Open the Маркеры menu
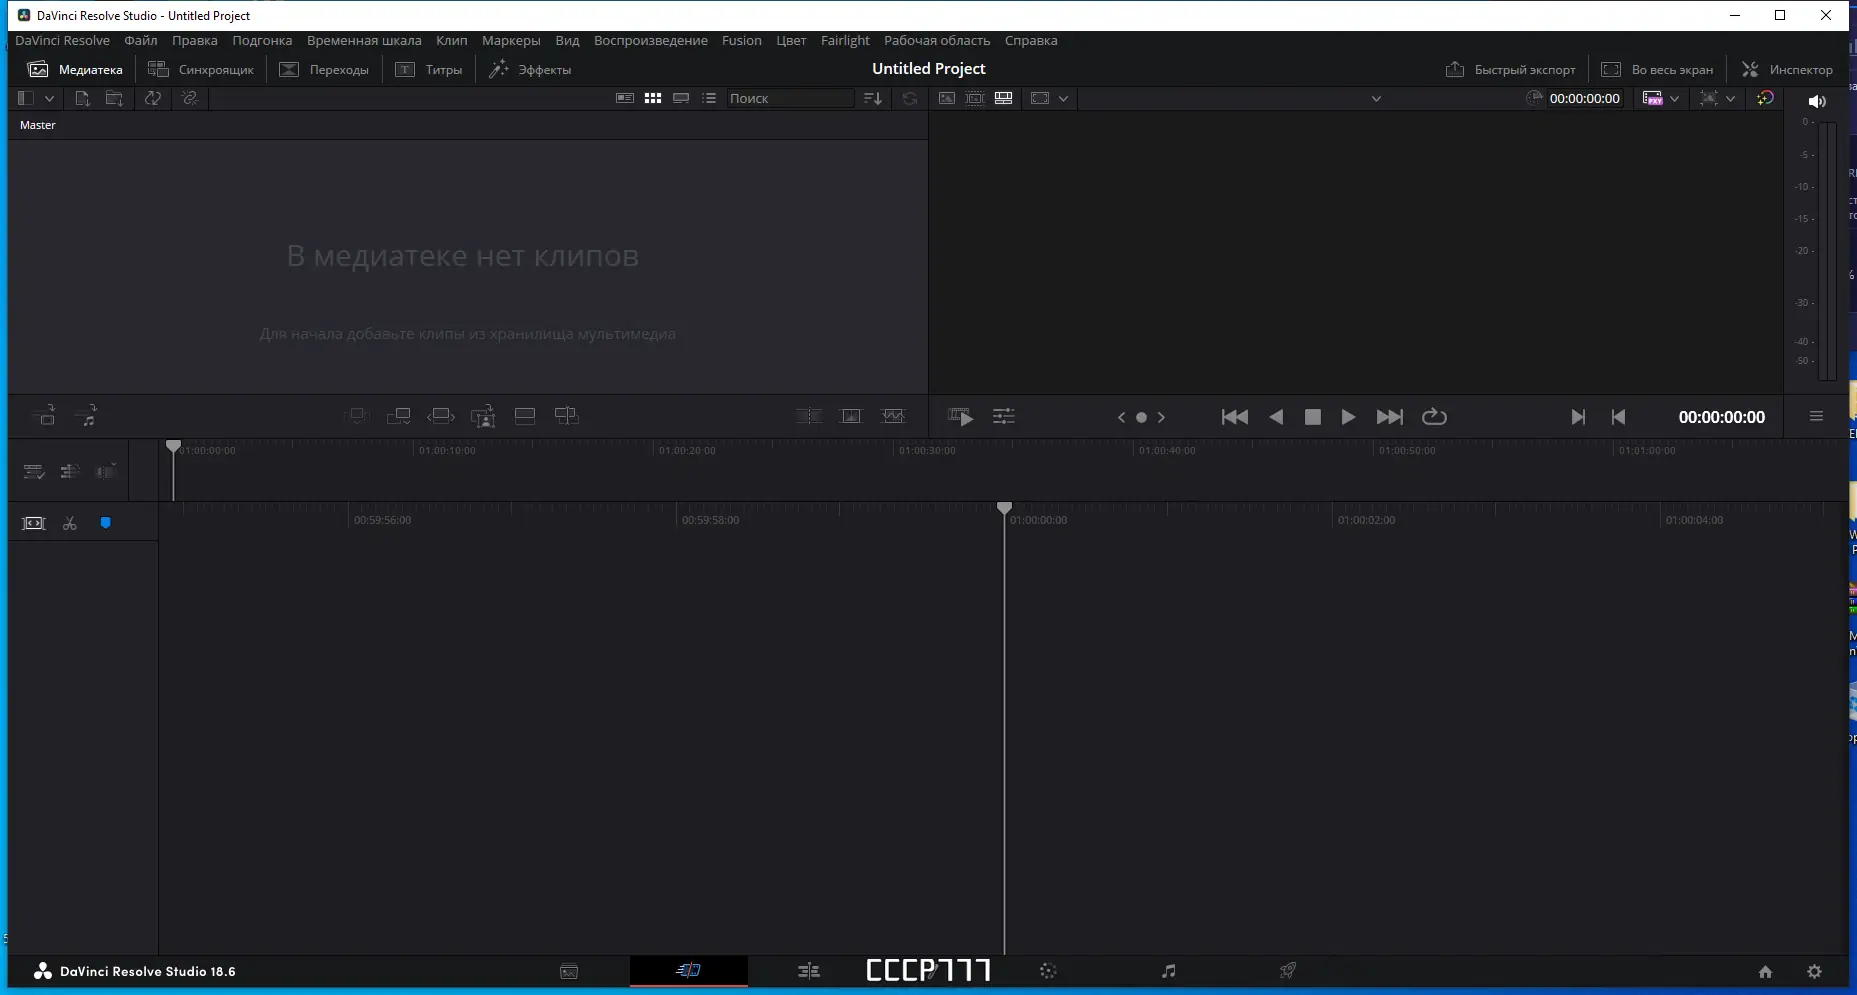The image size is (1857, 995). (511, 41)
